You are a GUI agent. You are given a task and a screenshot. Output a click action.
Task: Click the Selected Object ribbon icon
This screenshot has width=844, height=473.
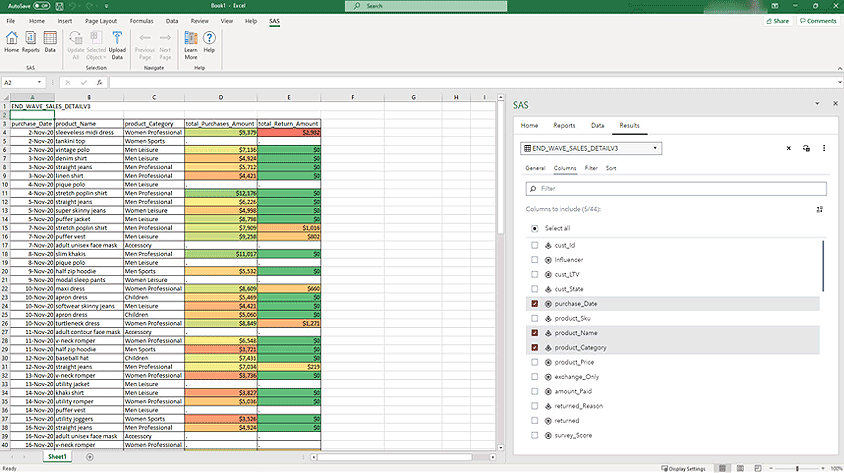pyautogui.click(x=96, y=45)
